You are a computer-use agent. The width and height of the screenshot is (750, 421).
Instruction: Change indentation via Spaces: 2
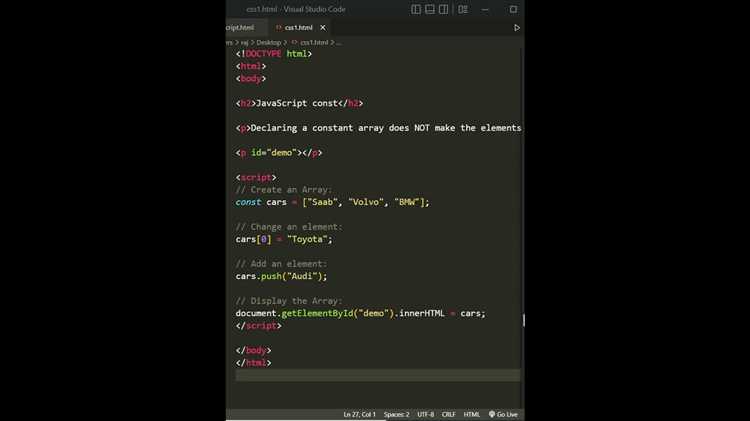point(397,414)
